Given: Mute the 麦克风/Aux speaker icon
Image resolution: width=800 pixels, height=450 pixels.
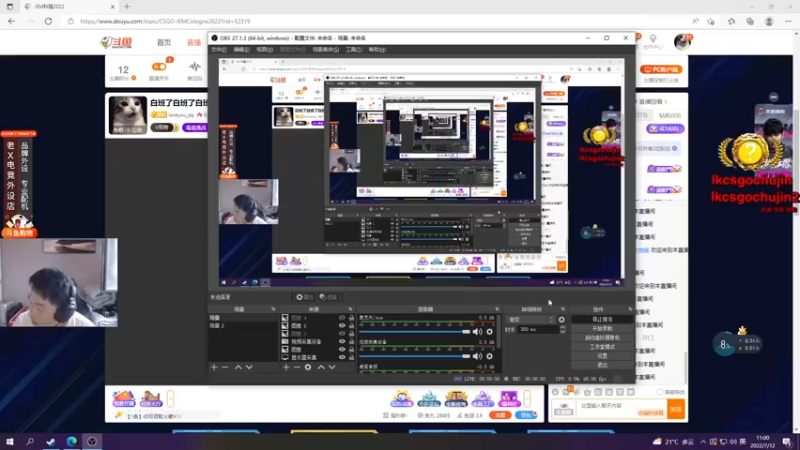Looking at the screenshot, I should 477,332.
